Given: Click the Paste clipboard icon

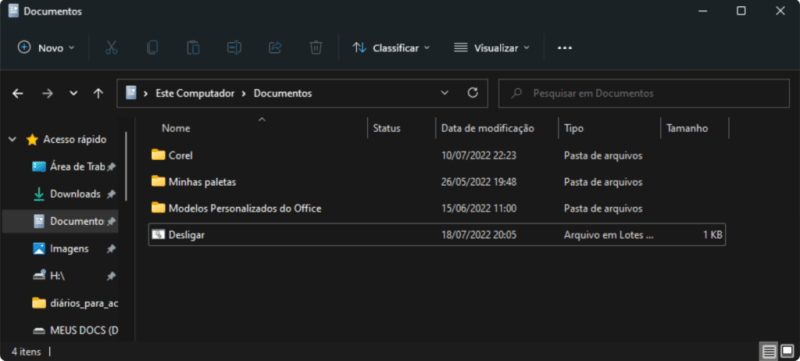Looking at the screenshot, I should 193,48.
